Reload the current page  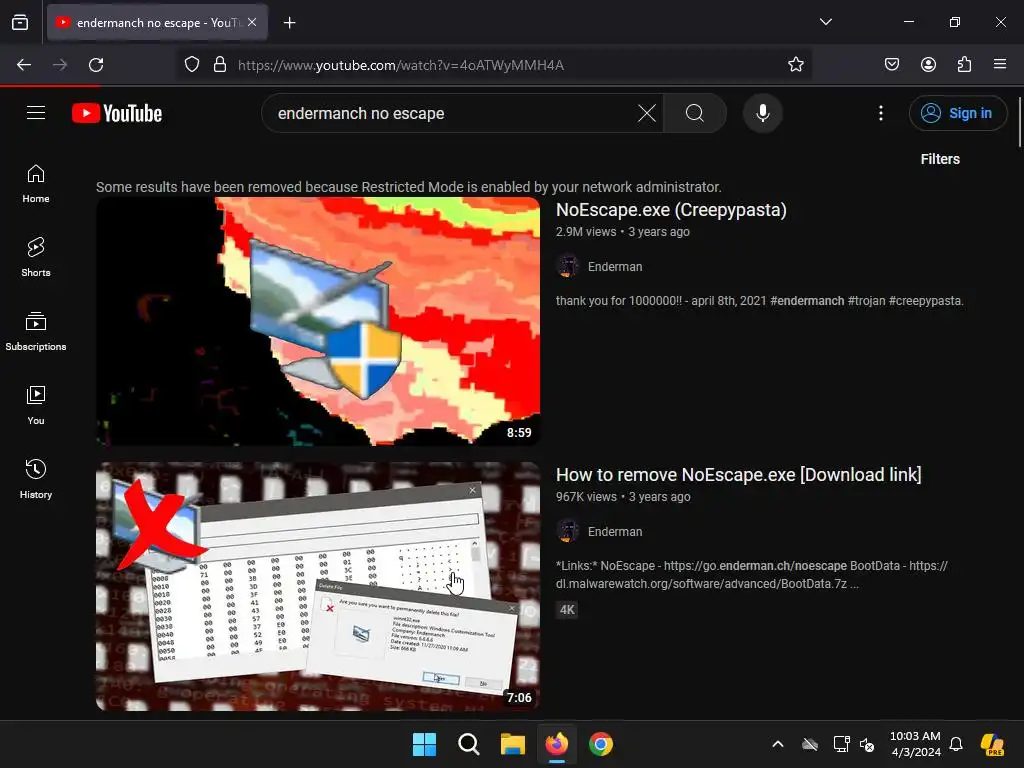click(x=96, y=65)
